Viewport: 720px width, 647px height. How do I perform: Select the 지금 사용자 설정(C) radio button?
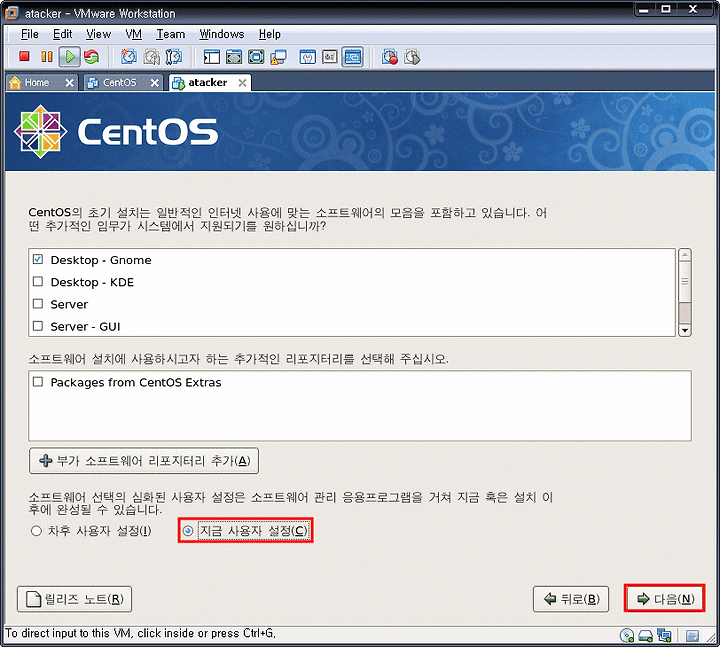[187, 531]
